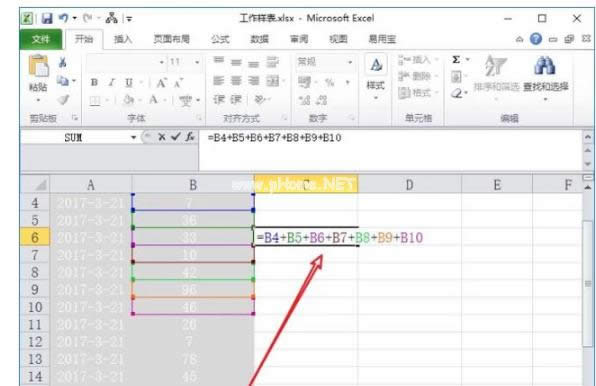Click the Insert Function fx icon
Image resolution: width=596 pixels, height=386 pixels.
(x=190, y=137)
